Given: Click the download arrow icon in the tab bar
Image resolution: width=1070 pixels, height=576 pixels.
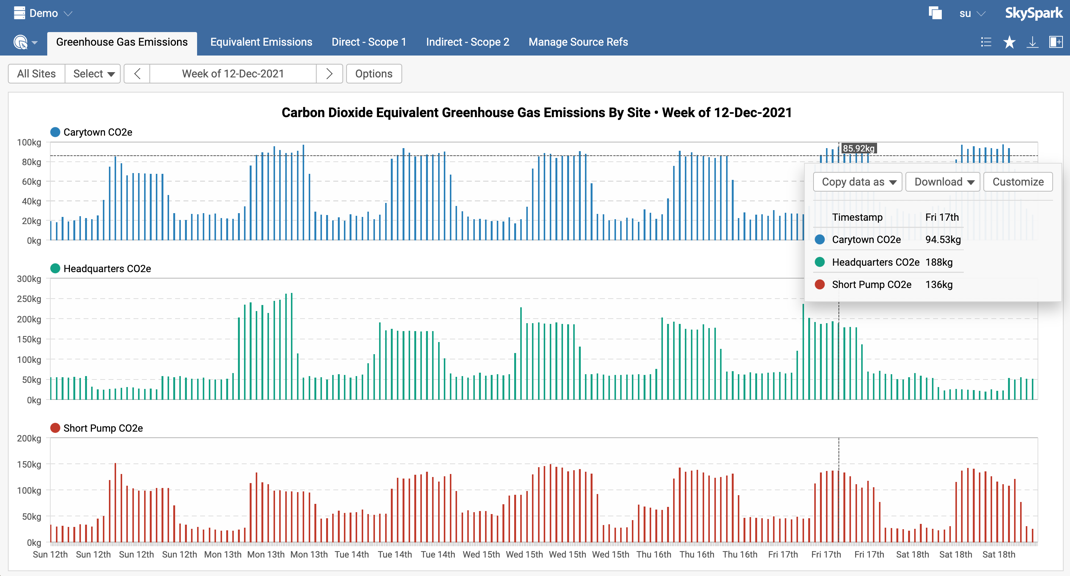Looking at the screenshot, I should 1032,42.
